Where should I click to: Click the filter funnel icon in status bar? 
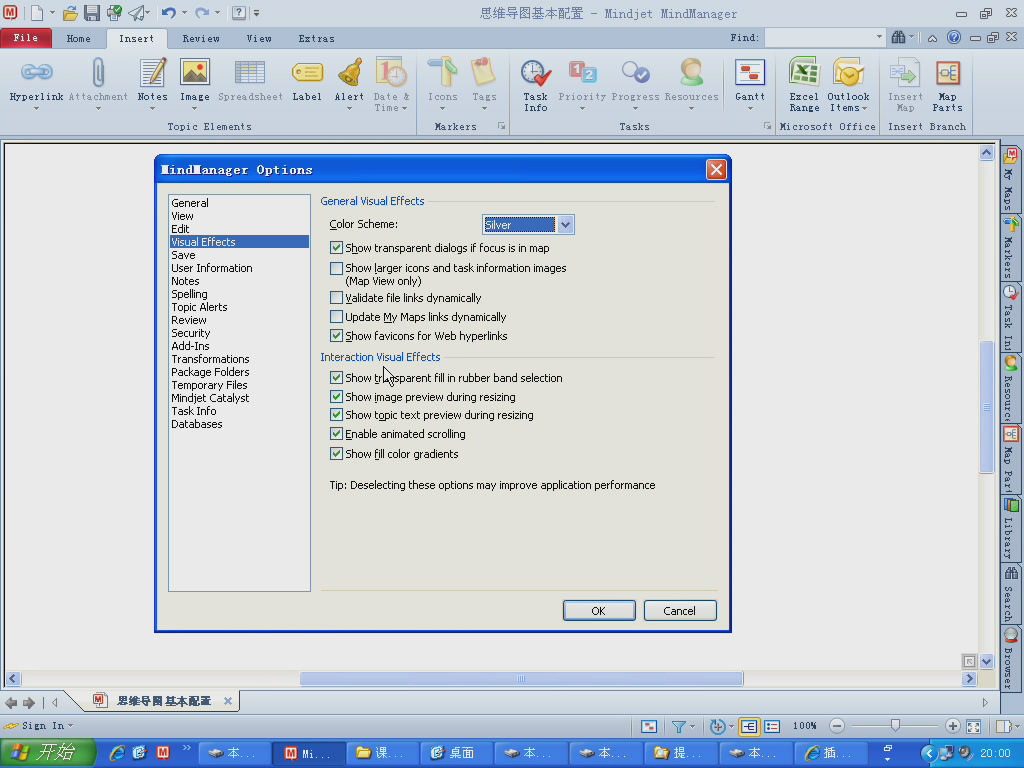[678, 726]
